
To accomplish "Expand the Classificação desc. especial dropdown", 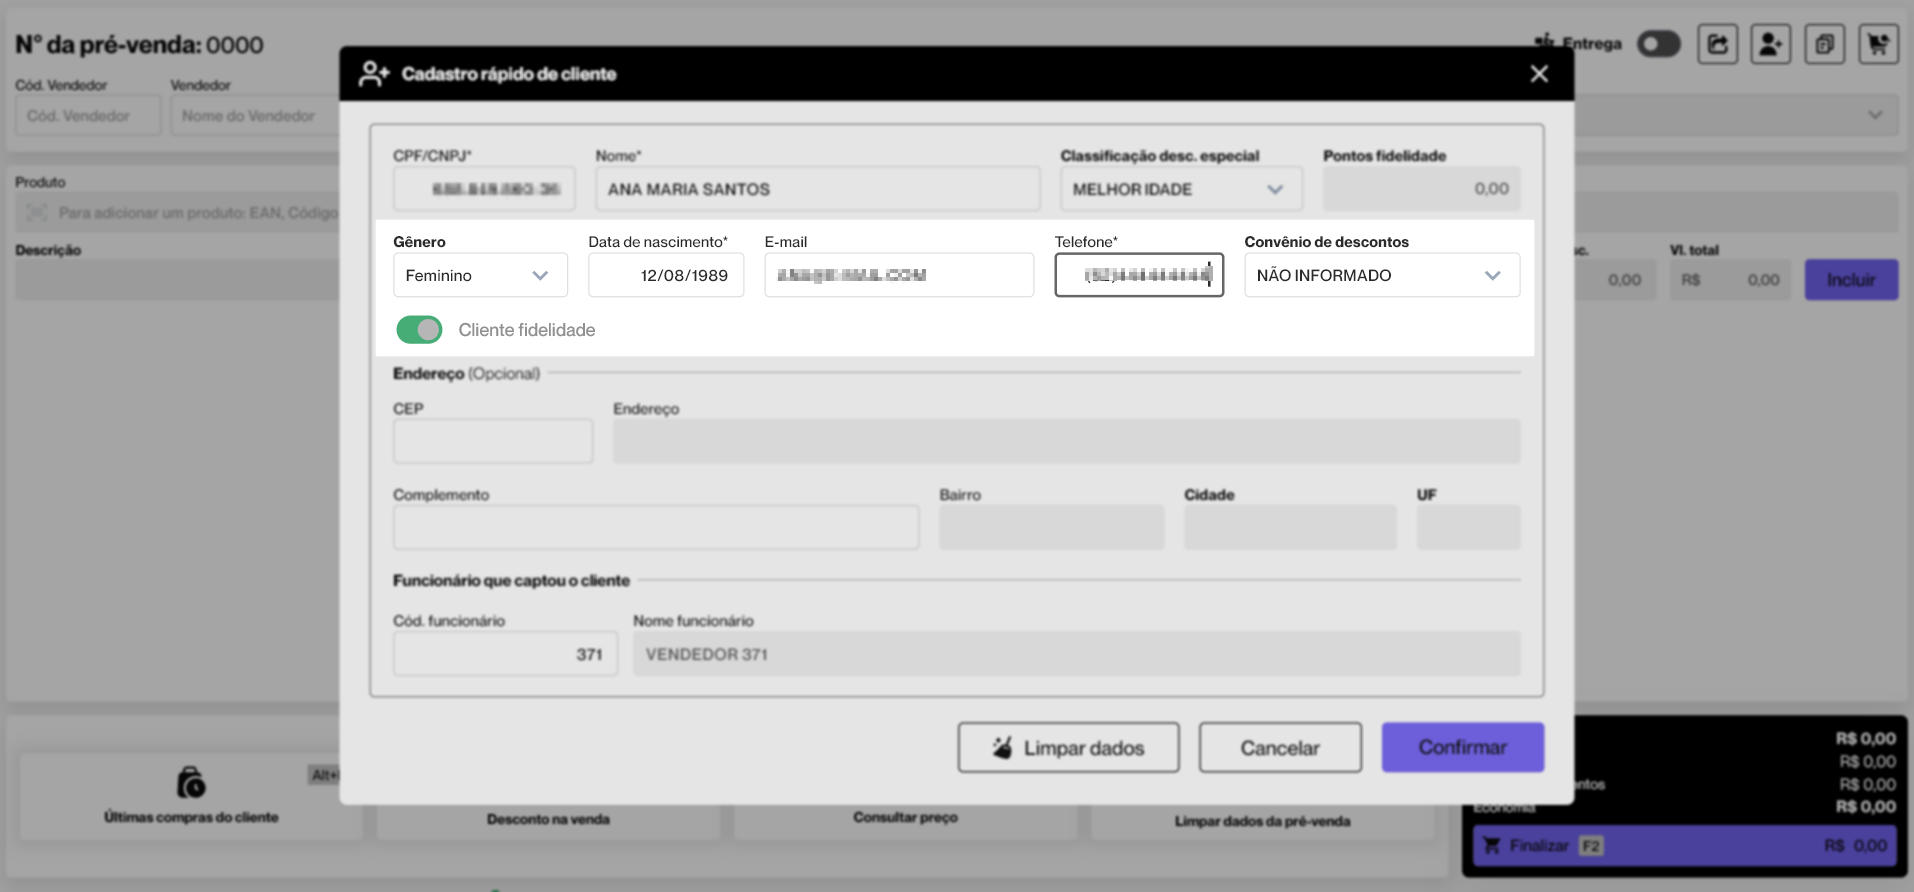I will pos(1180,189).
